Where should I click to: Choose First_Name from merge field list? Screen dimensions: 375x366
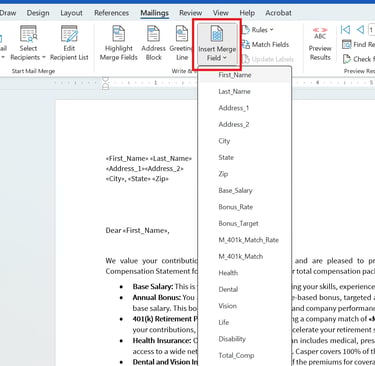coord(245,75)
